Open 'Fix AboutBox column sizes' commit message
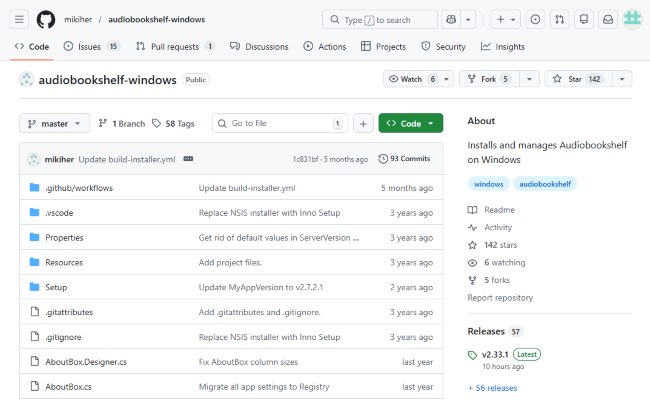This screenshot has width=650, height=400. [248, 362]
